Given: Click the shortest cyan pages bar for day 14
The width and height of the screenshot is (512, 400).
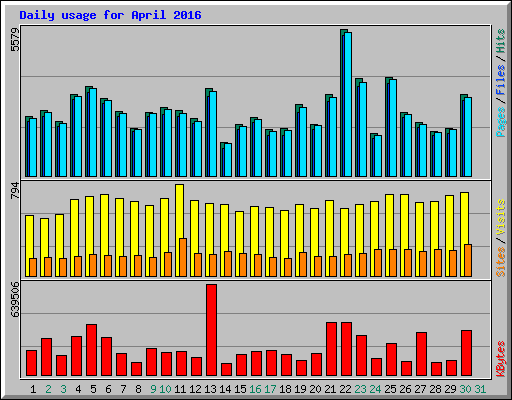Looking at the screenshot, I should tap(228, 160).
